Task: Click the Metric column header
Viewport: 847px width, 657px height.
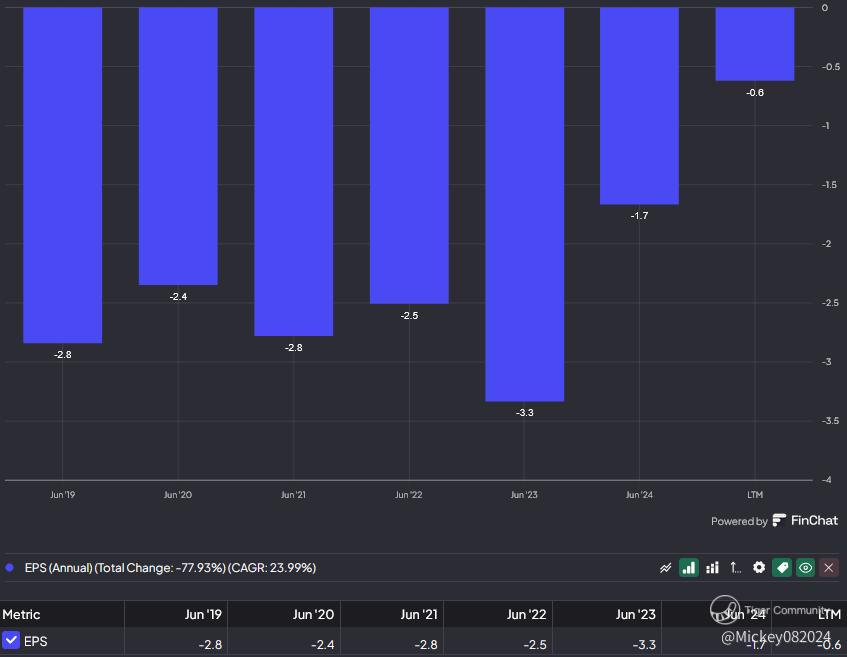Action: 21,614
